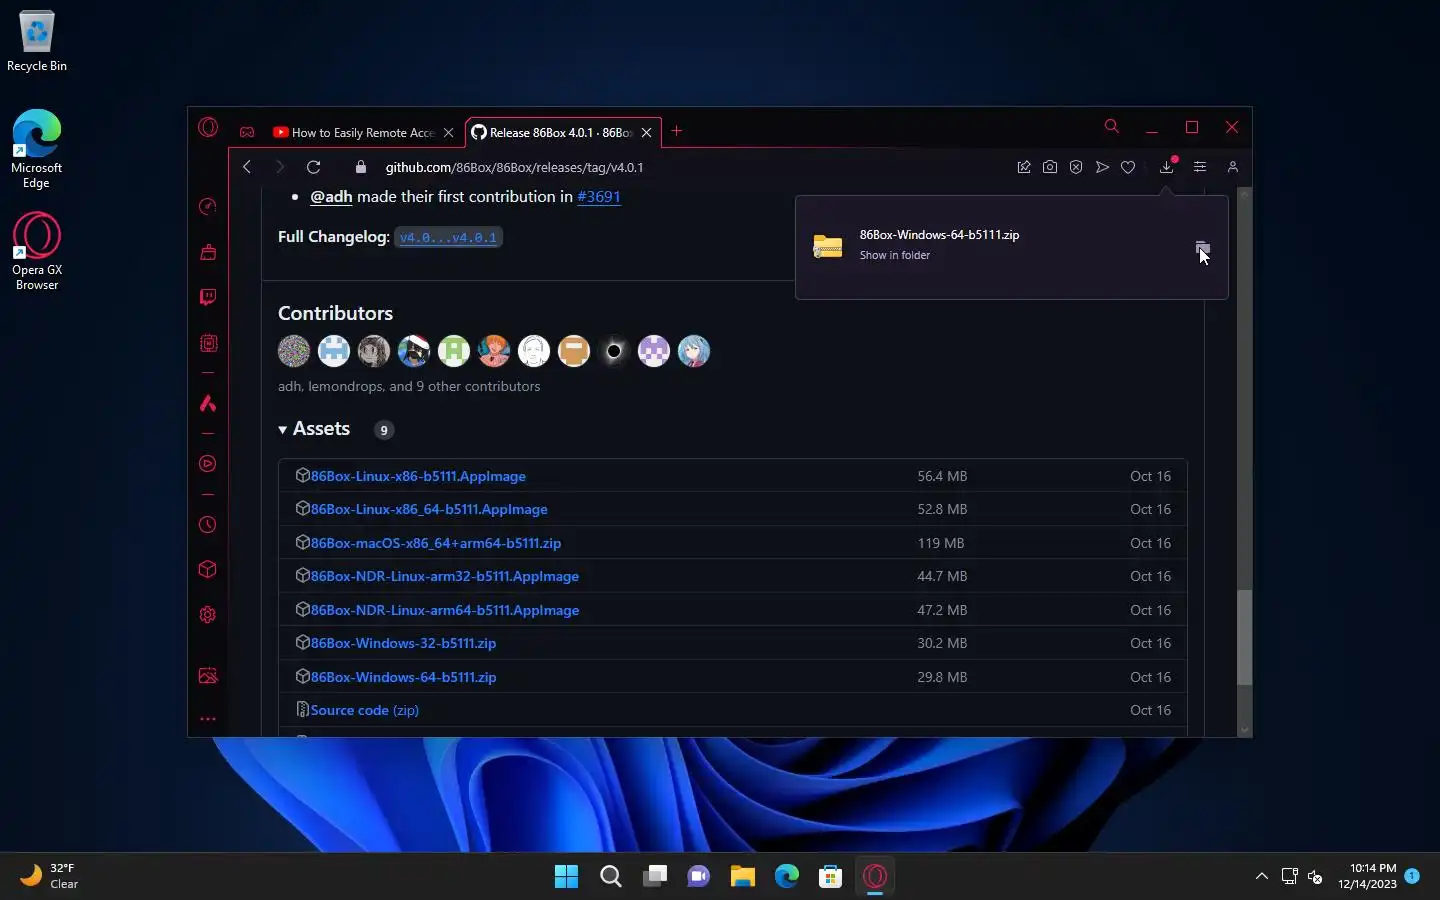Viewport: 1440px width, 900px height.
Task: Open the @adh user link
Action: pyautogui.click(x=331, y=196)
